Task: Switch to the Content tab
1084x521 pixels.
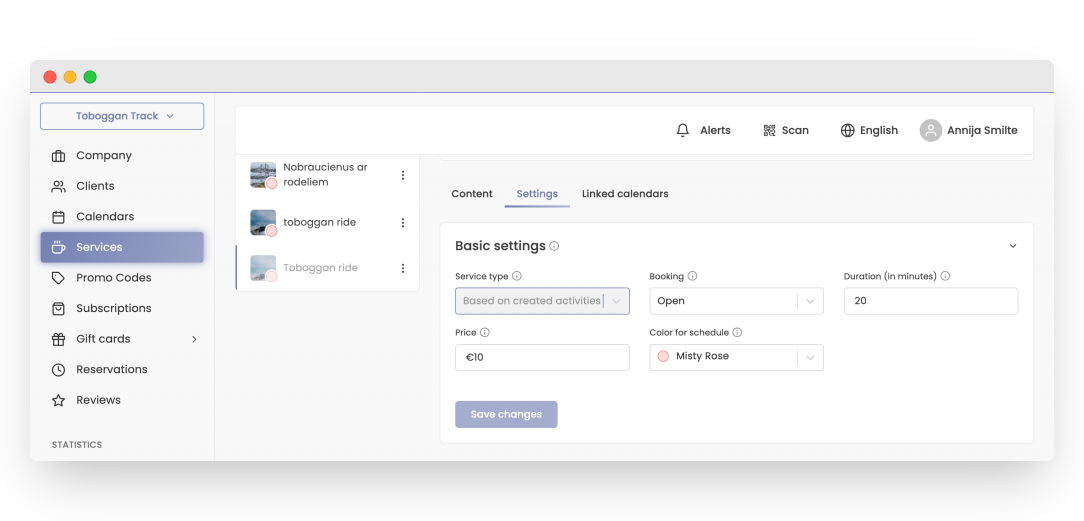Action: pos(472,194)
